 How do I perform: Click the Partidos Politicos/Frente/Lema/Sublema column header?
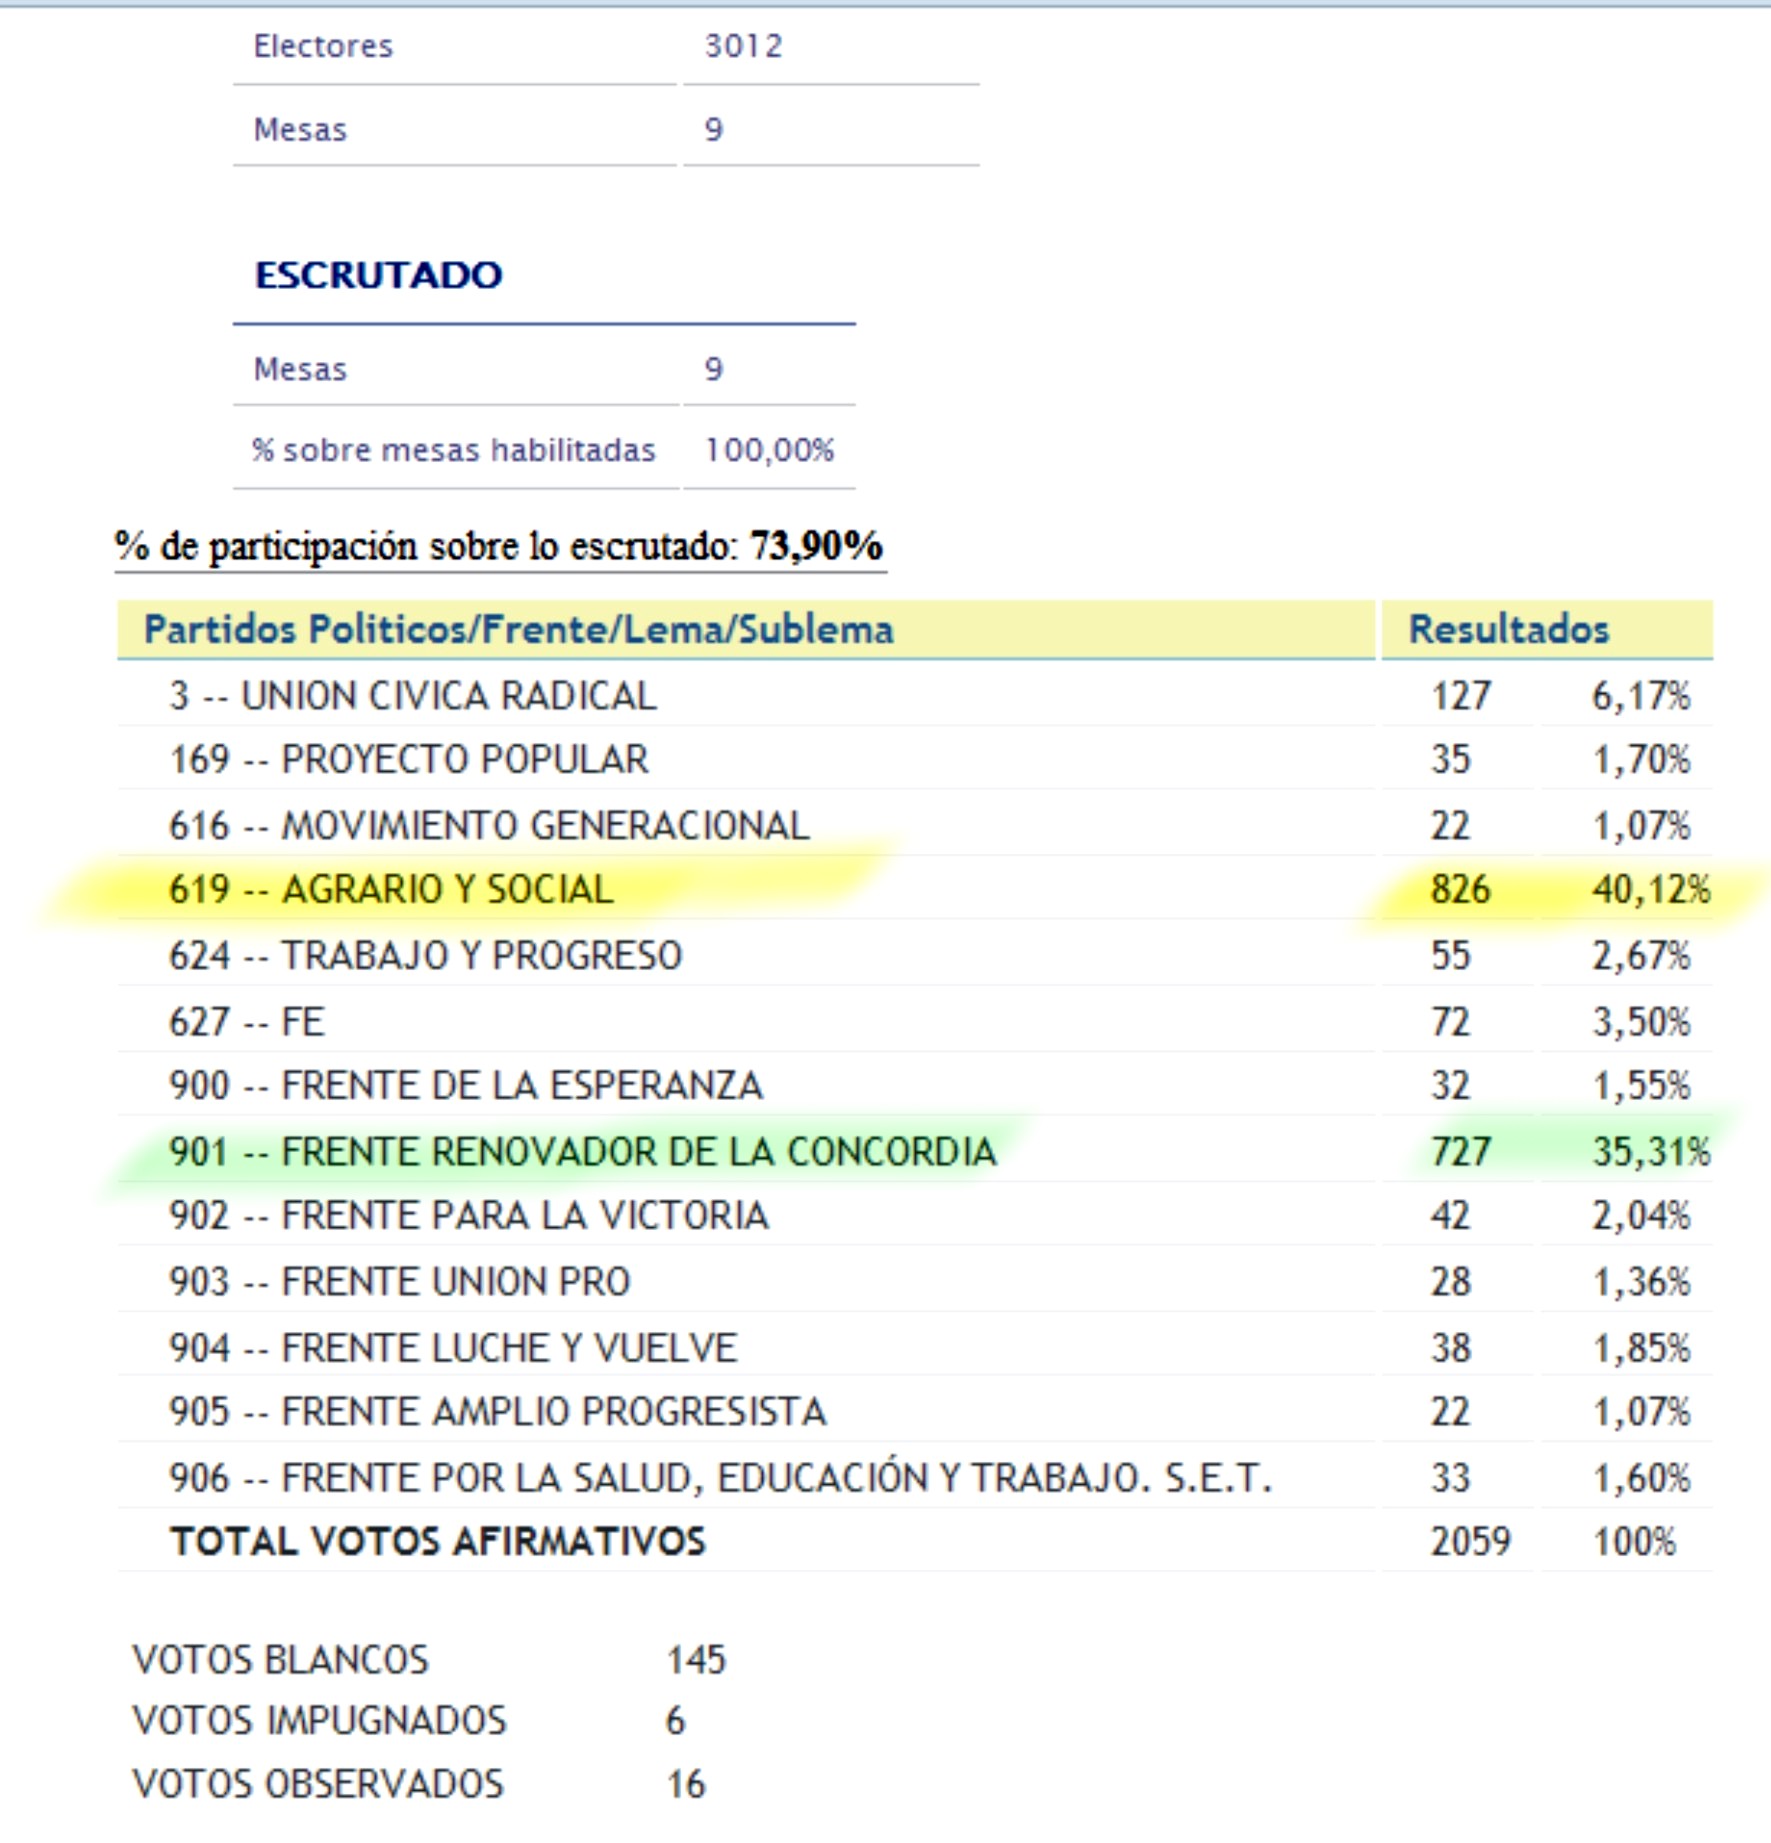point(518,629)
